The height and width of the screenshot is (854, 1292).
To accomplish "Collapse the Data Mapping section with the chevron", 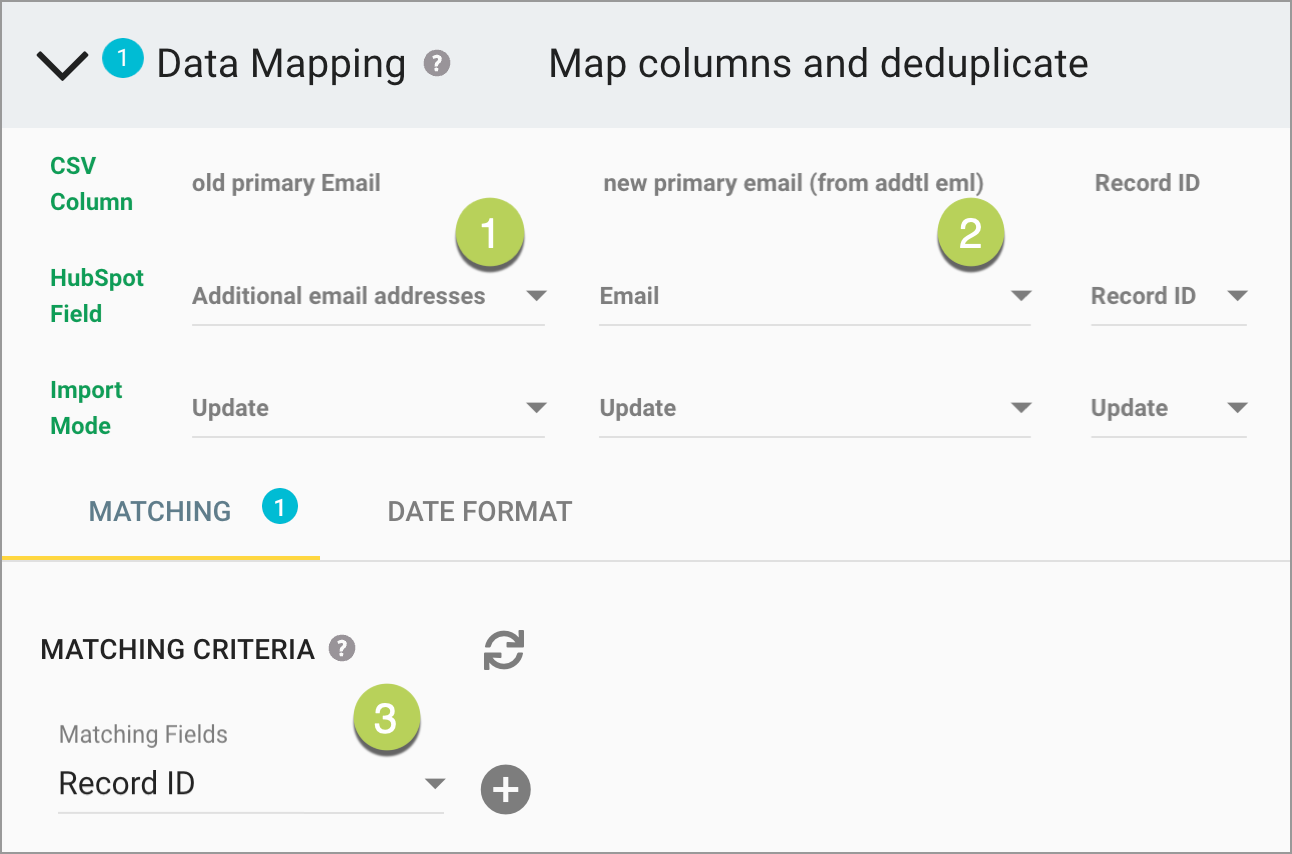I will pyautogui.click(x=62, y=63).
